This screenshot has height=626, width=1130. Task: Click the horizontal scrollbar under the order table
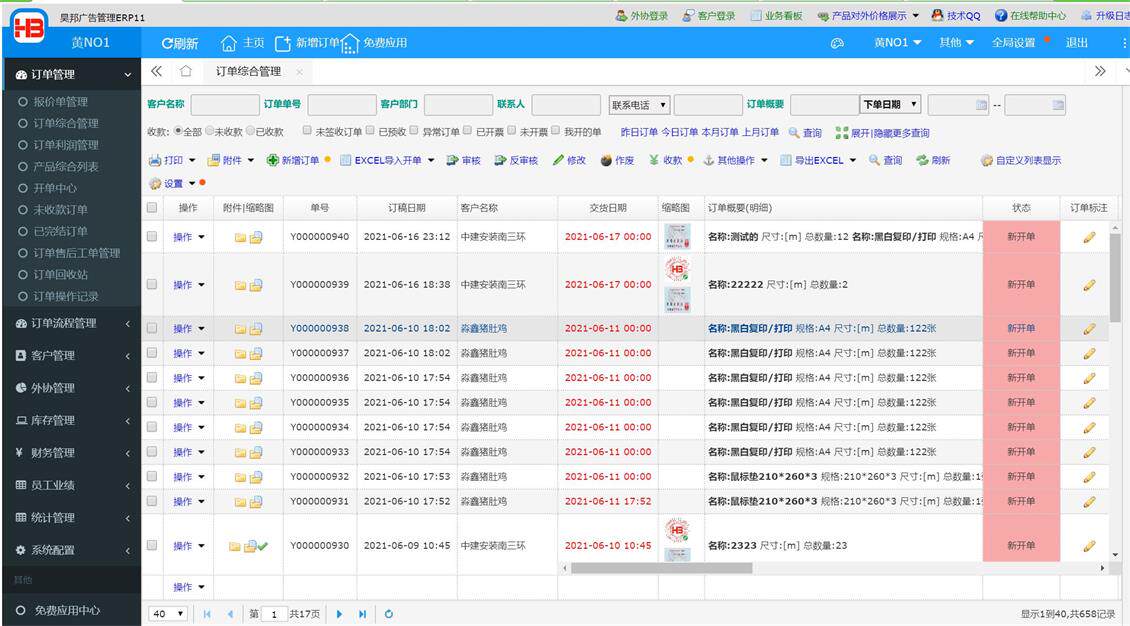click(x=662, y=568)
